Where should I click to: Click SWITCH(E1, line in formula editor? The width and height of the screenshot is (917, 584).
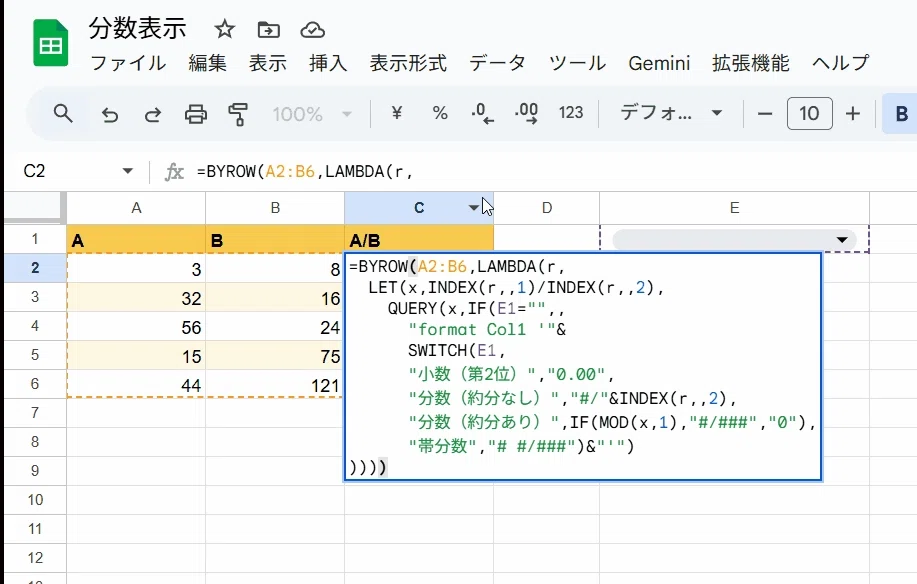456,351
